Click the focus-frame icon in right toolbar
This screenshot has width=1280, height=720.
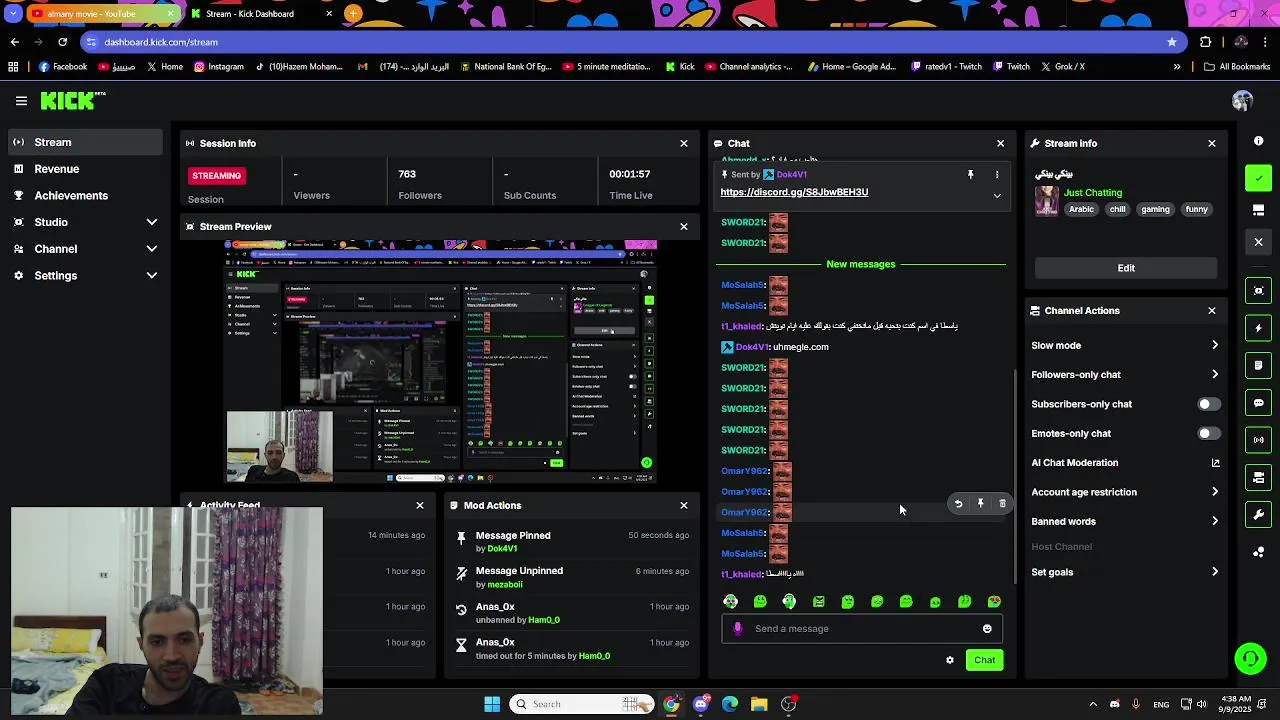[x=1258, y=291]
